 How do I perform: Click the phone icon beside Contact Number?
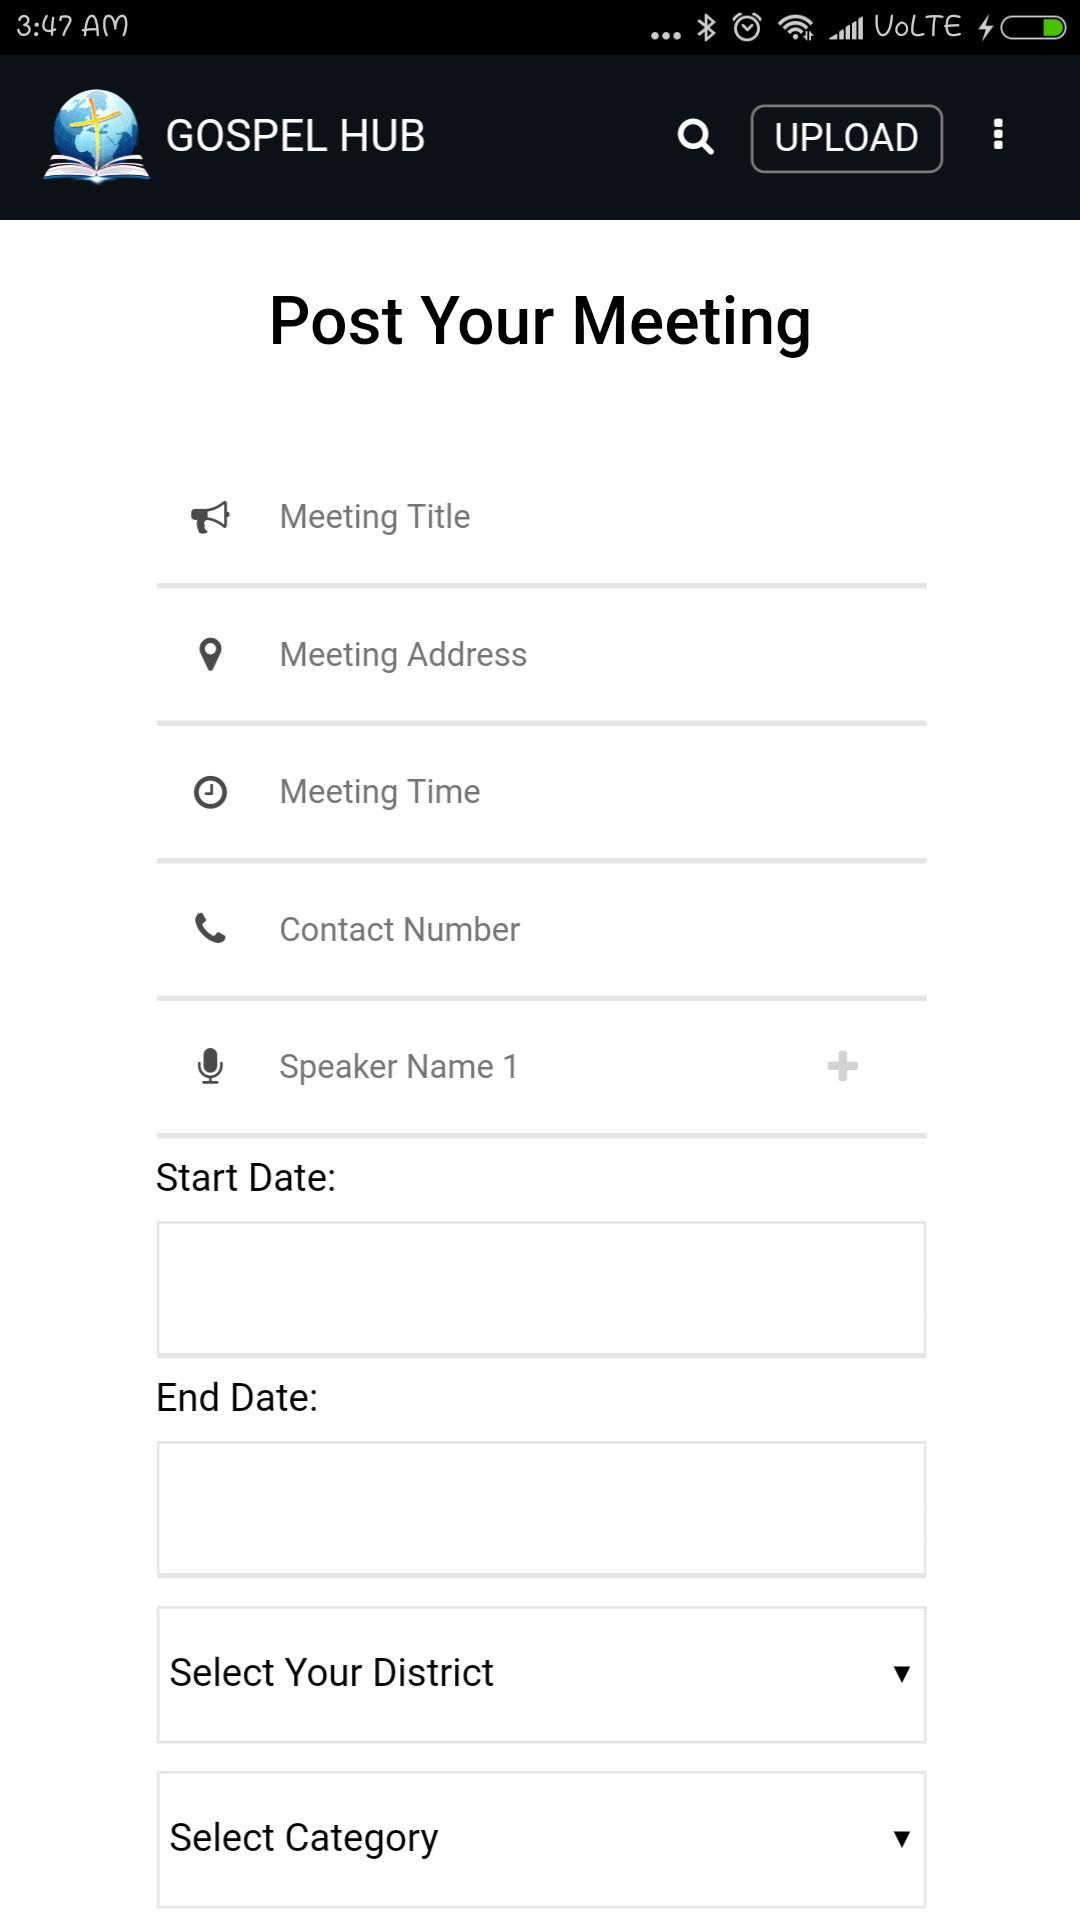click(x=210, y=929)
